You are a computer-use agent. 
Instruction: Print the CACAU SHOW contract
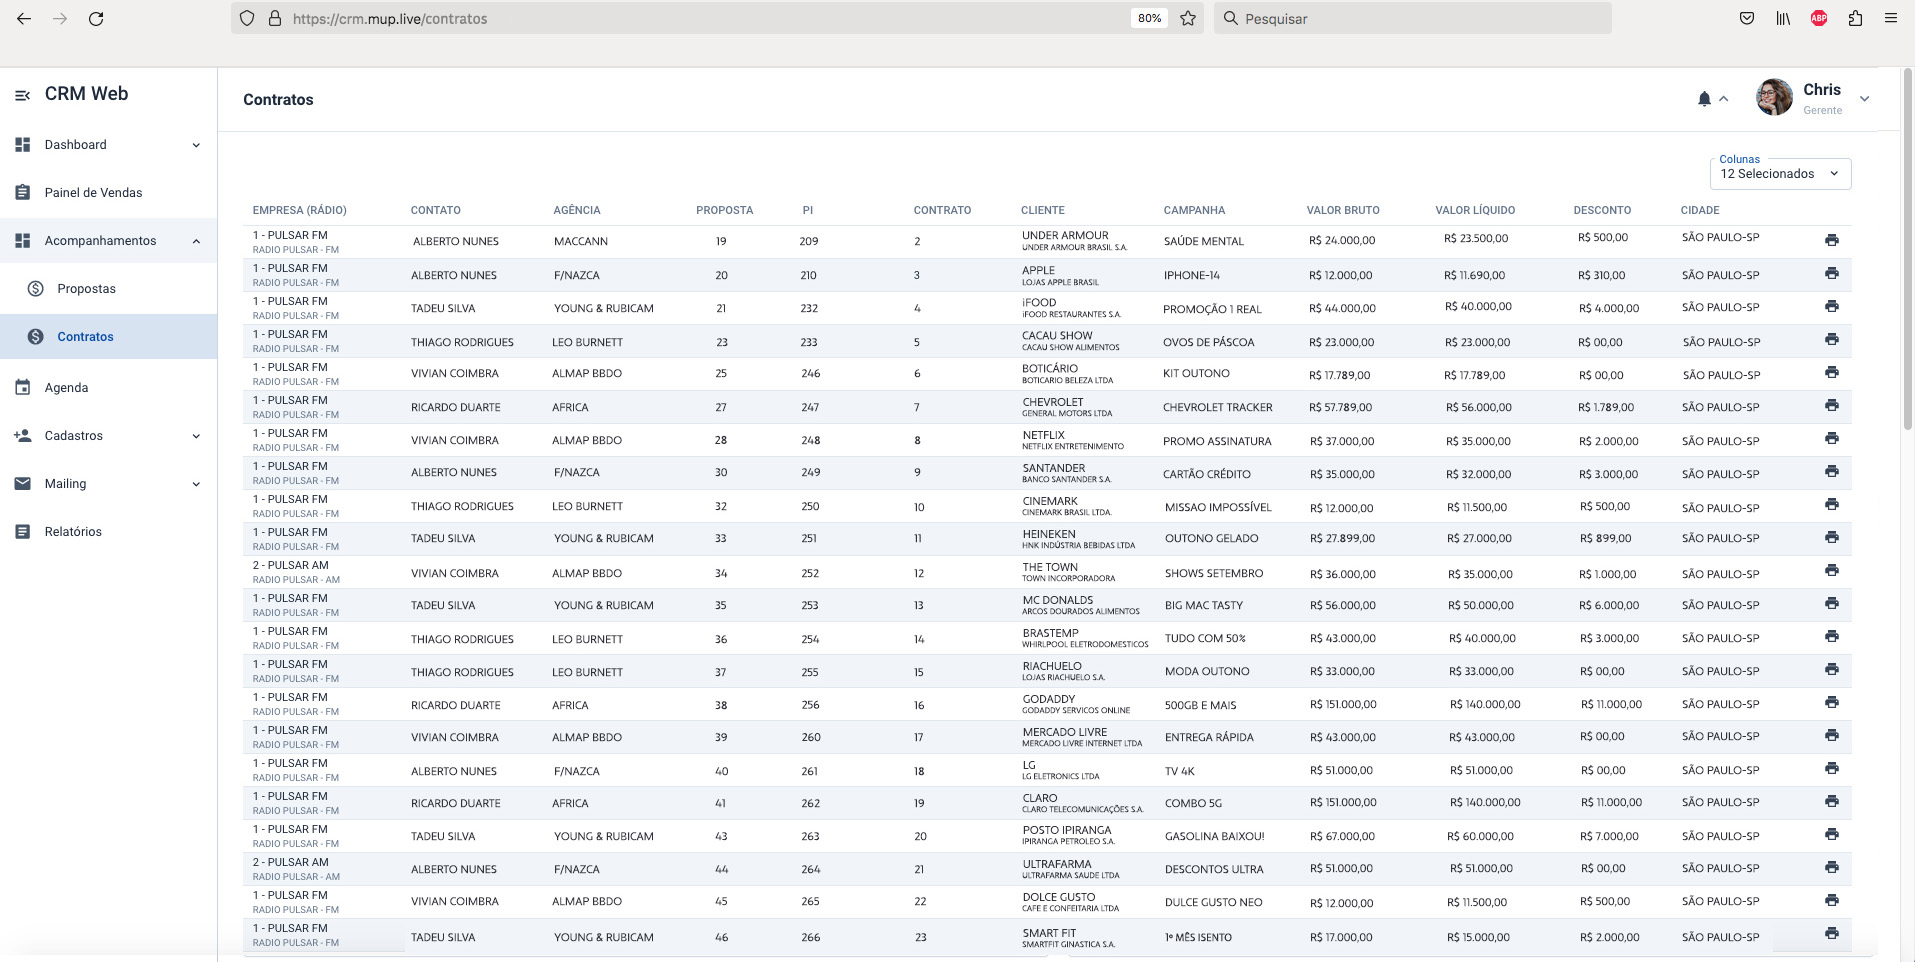coord(1831,339)
